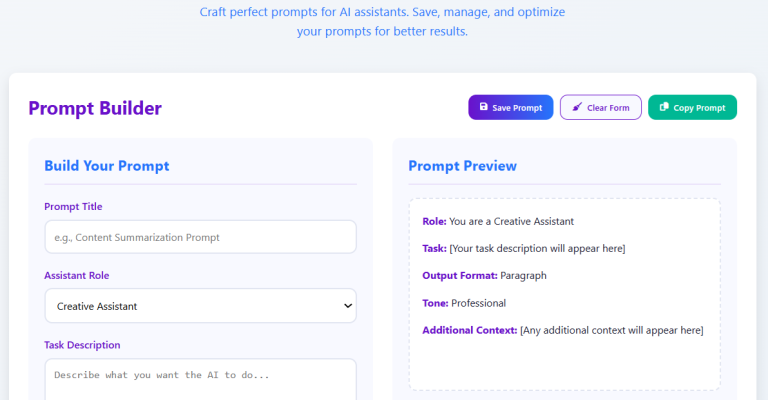Click the Task Description label
Viewport: 768px width, 400px height.
(x=82, y=345)
